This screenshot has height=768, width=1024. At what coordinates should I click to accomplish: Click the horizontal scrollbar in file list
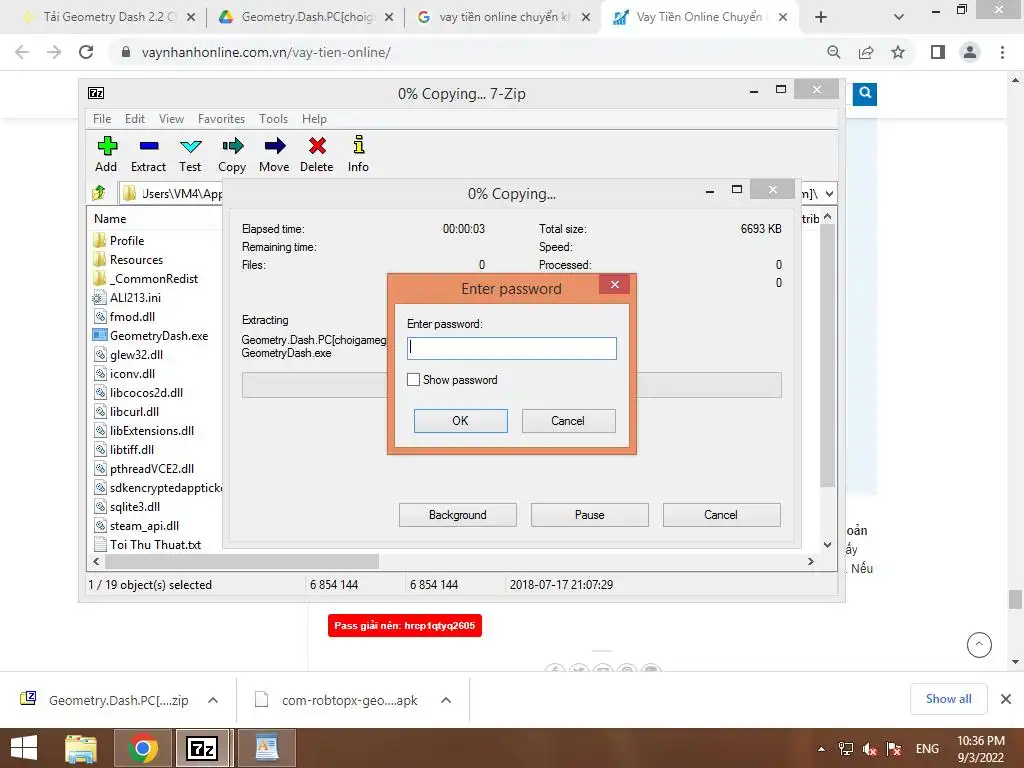pos(242,562)
